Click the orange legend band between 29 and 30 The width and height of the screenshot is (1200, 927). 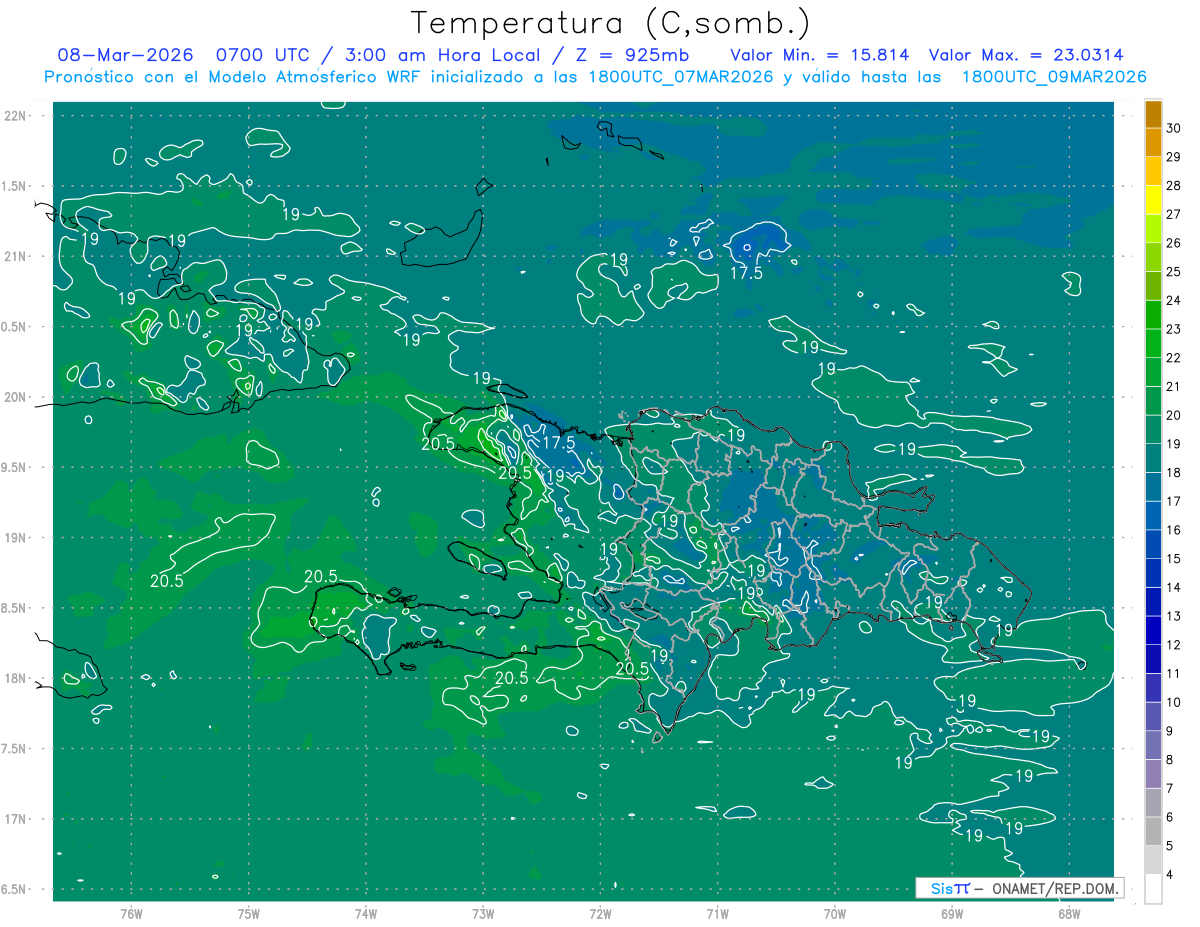pos(1153,142)
